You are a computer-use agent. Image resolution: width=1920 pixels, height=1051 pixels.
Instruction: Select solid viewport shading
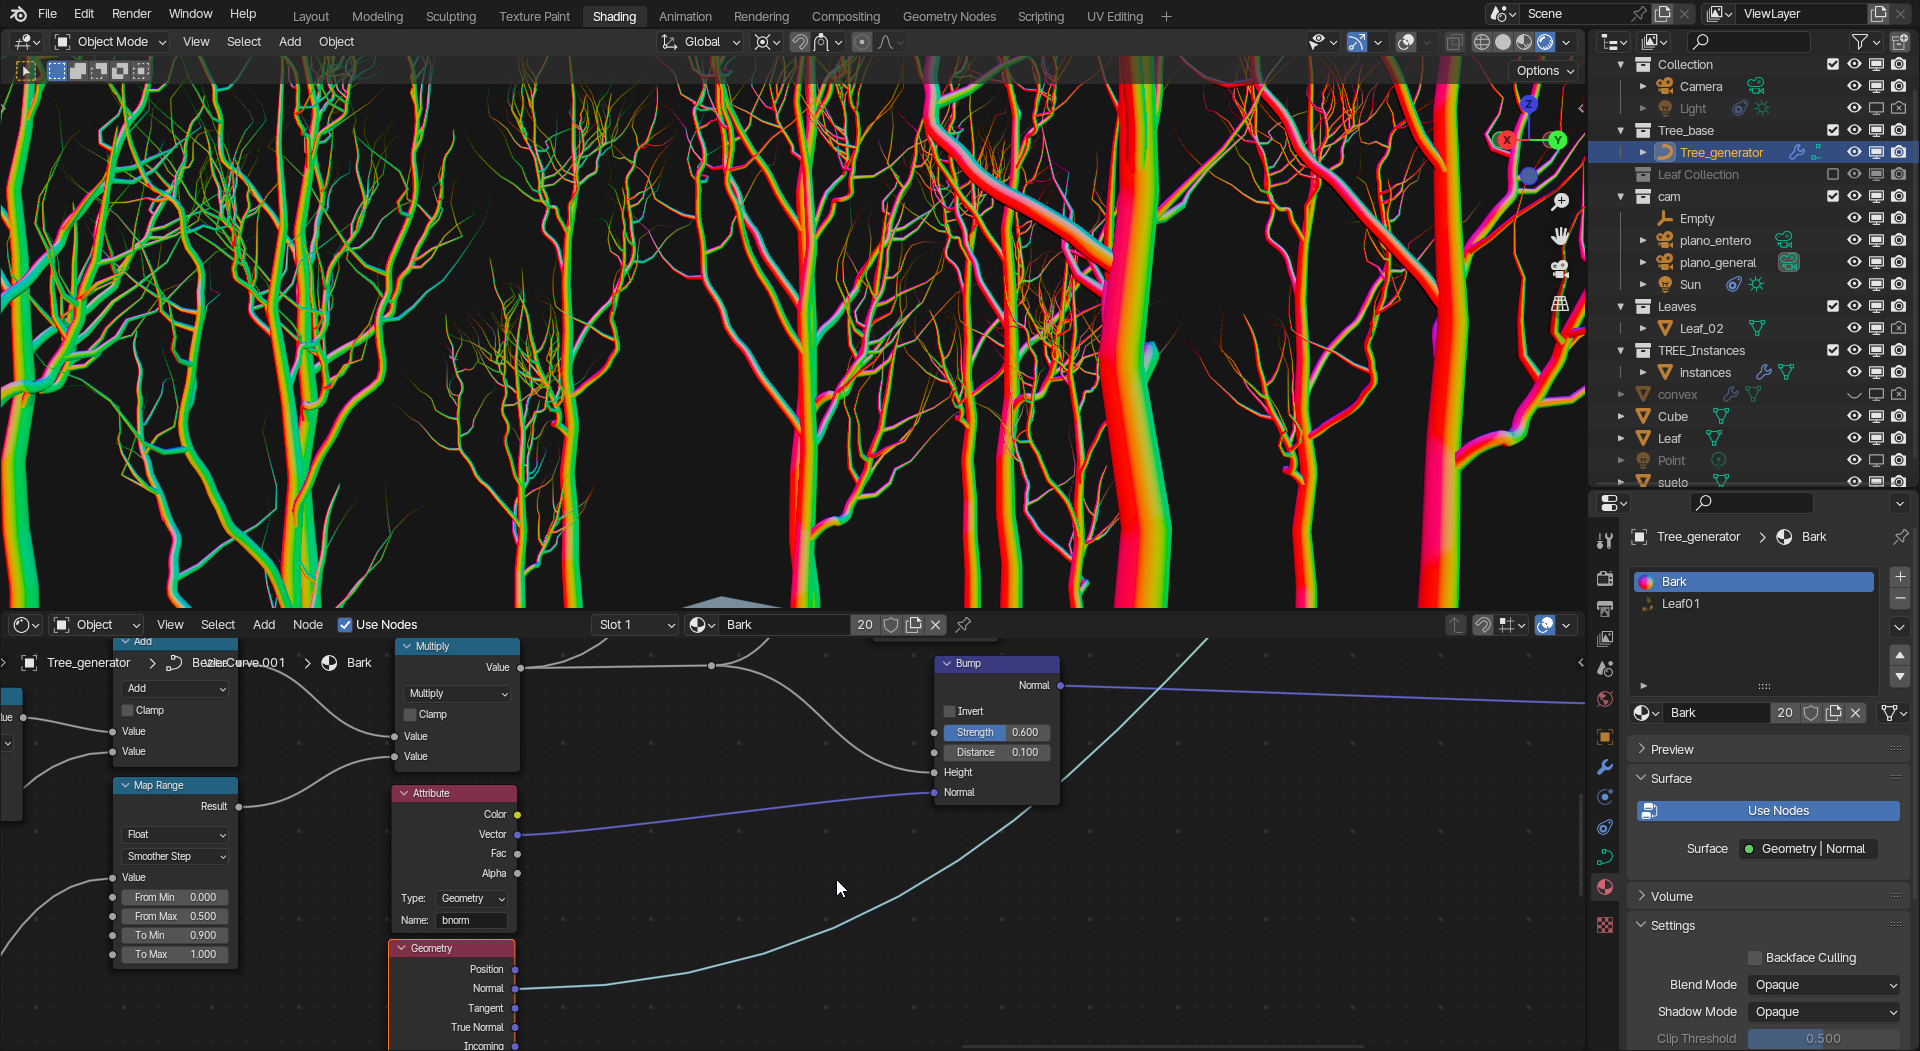click(1502, 42)
